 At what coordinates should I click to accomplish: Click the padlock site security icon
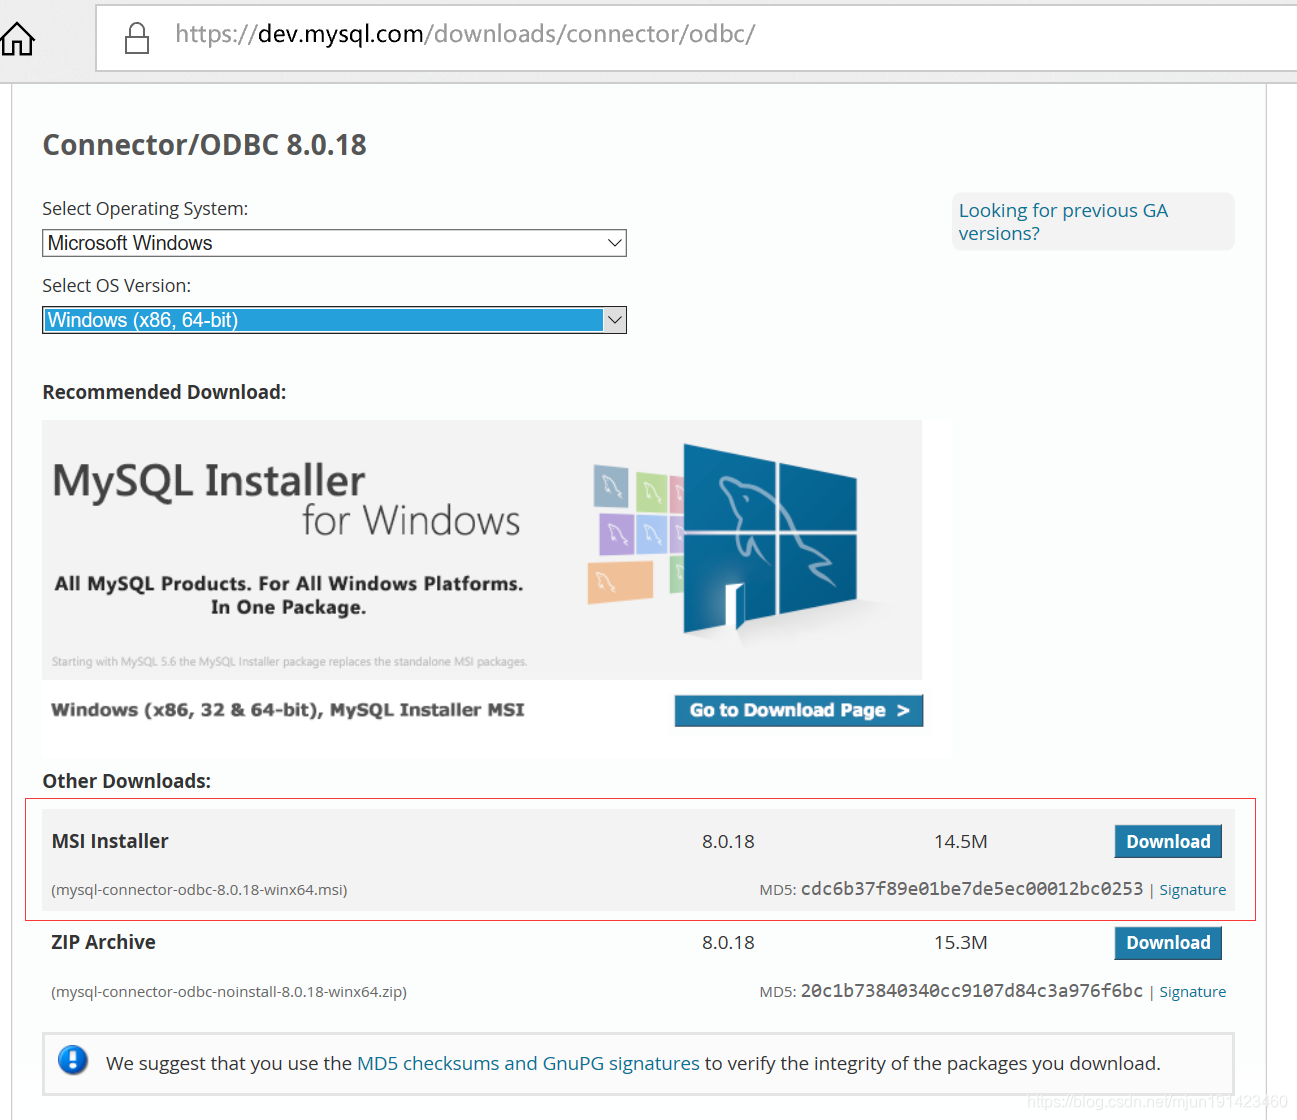pos(137,38)
